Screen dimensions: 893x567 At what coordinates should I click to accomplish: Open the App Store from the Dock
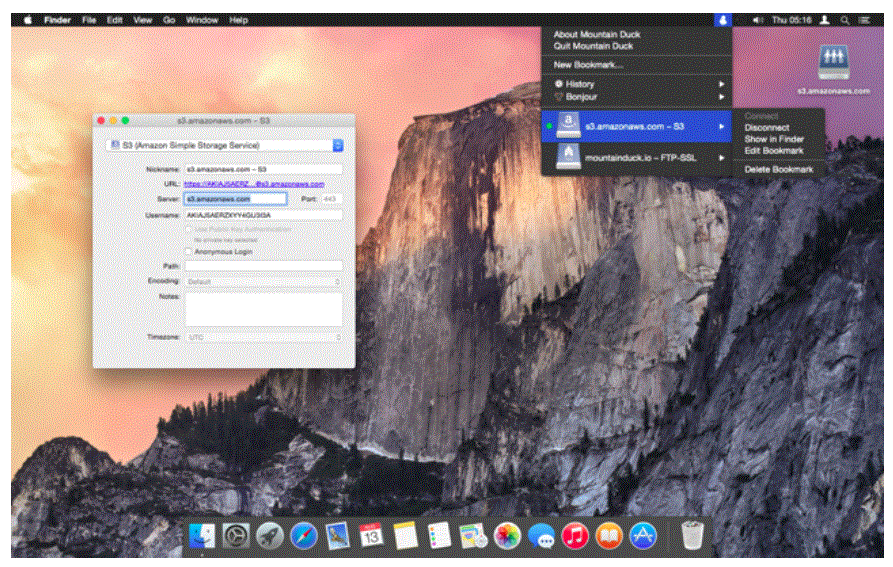pyautogui.click(x=642, y=536)
